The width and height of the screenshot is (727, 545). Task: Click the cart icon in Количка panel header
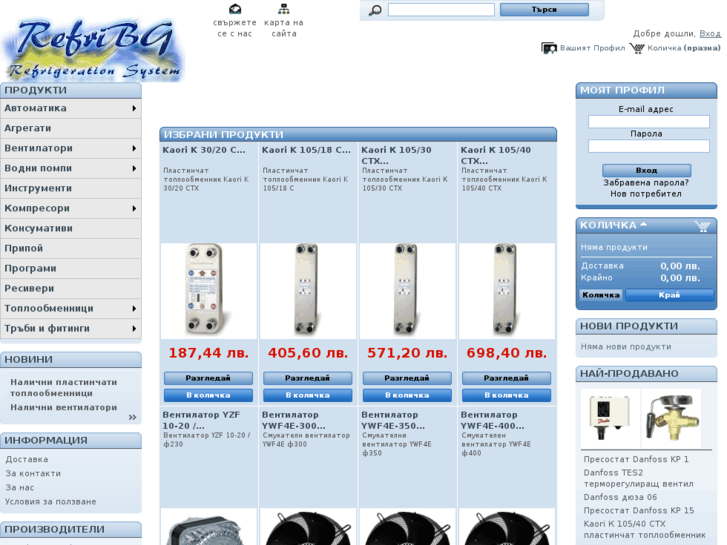[702, 226]
